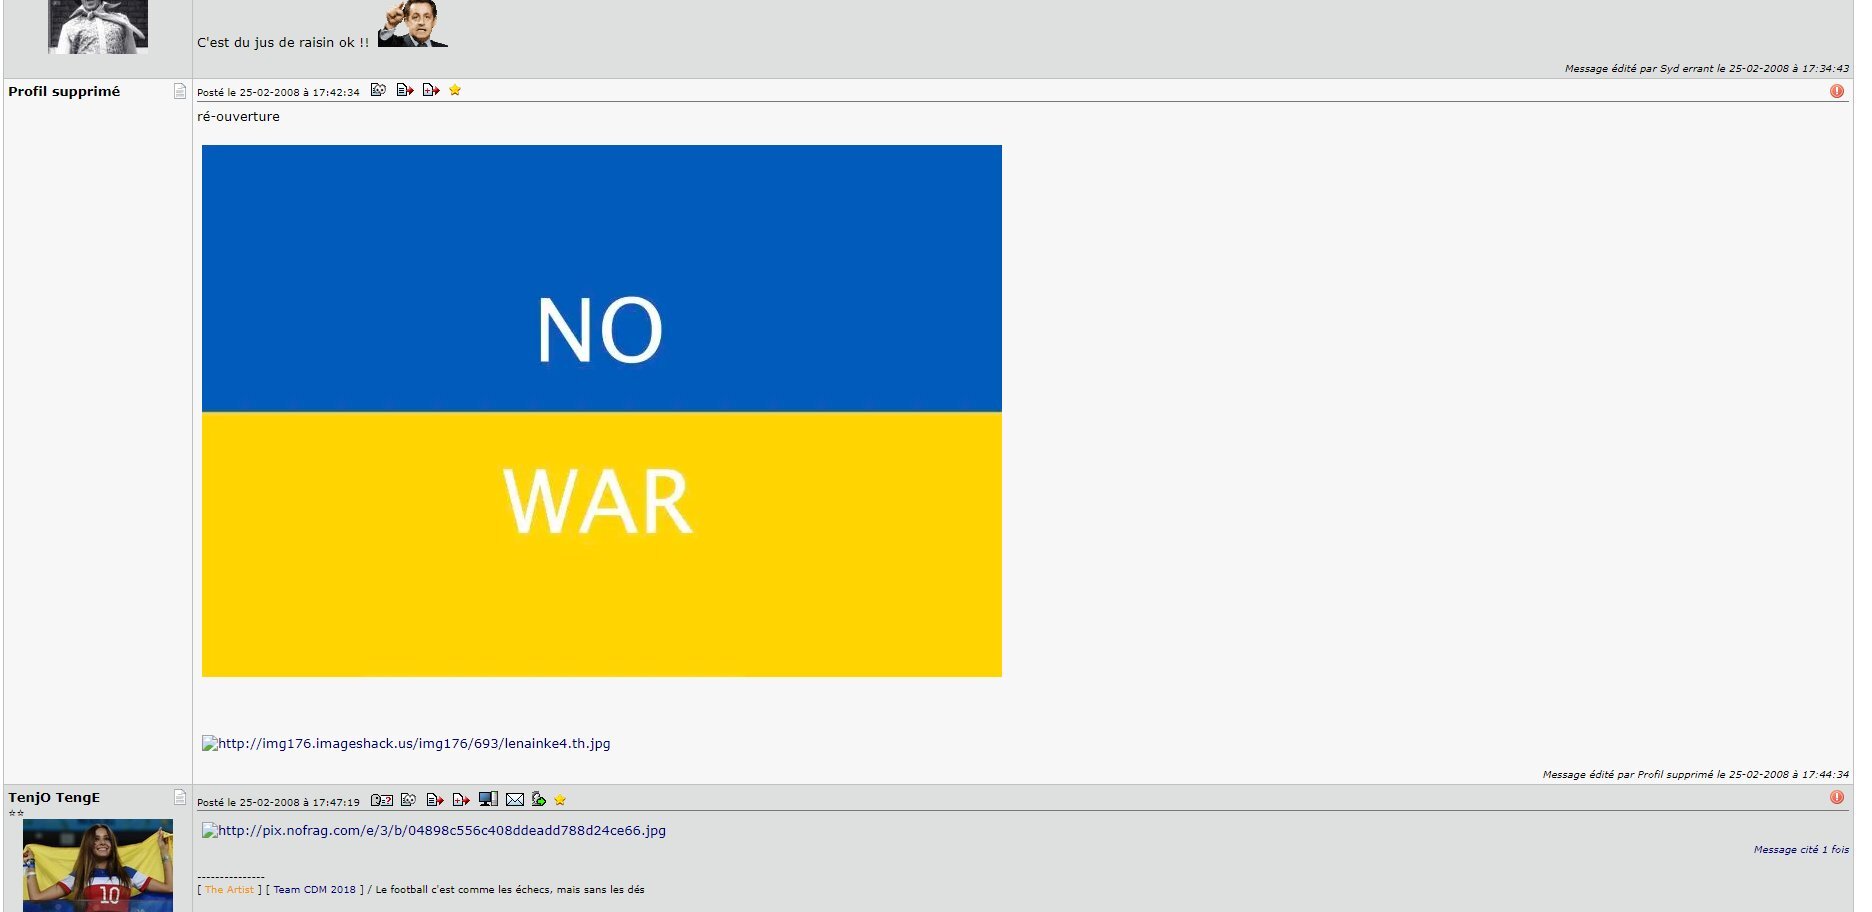This screenshot has width=1872, height=912.
Task: Click page icon beside Profil supprimé username
Action: coord(180,91)
